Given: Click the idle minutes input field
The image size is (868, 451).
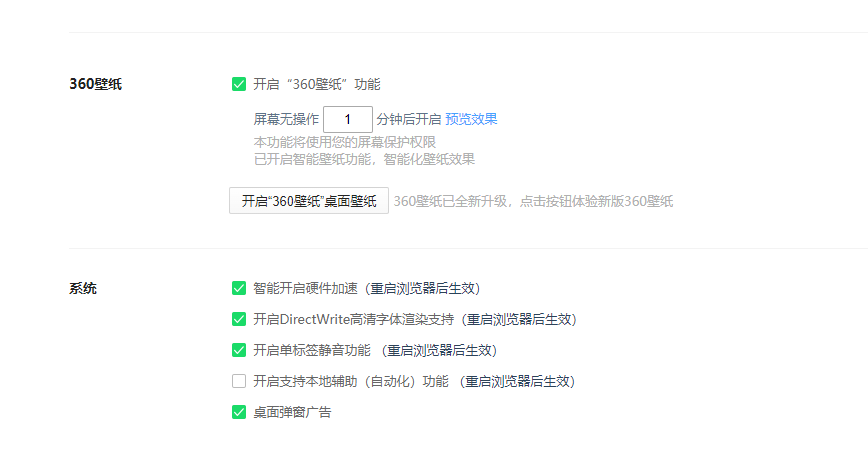Looking at the screenshot, I should click(x=347, y=119).
